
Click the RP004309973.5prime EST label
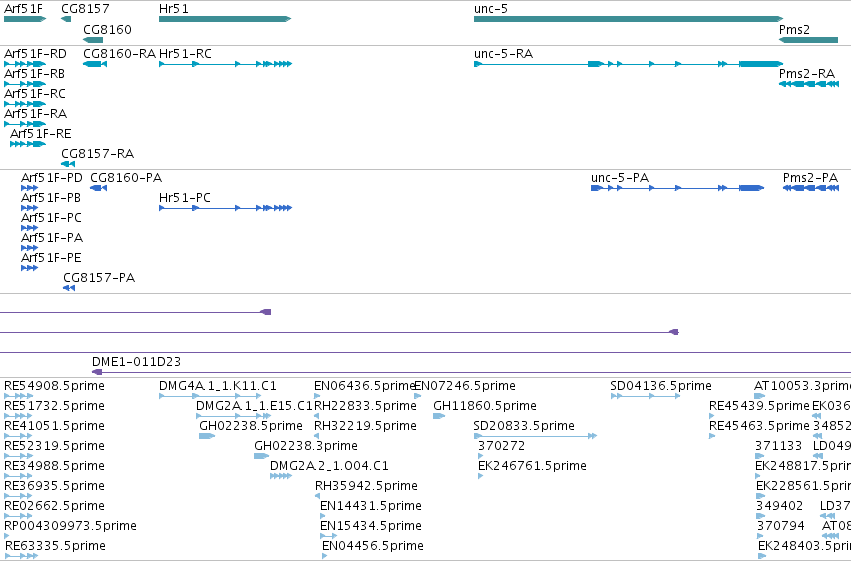click(70, 526)
